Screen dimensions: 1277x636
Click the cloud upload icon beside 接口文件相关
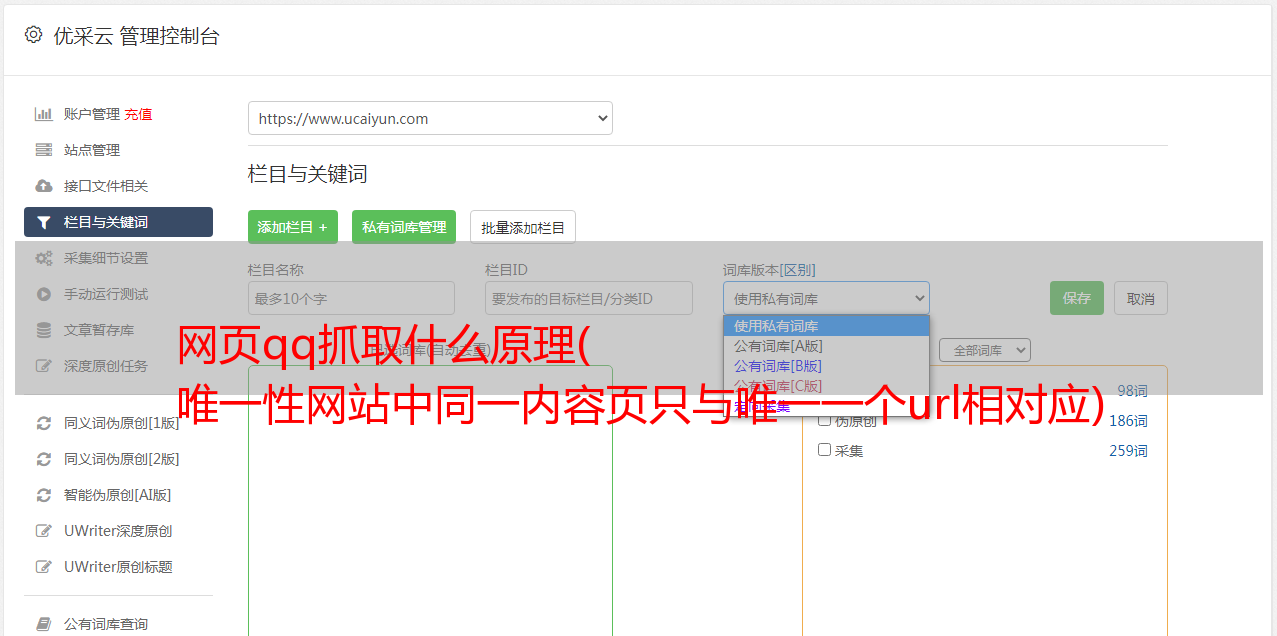(x=43, y=186)
